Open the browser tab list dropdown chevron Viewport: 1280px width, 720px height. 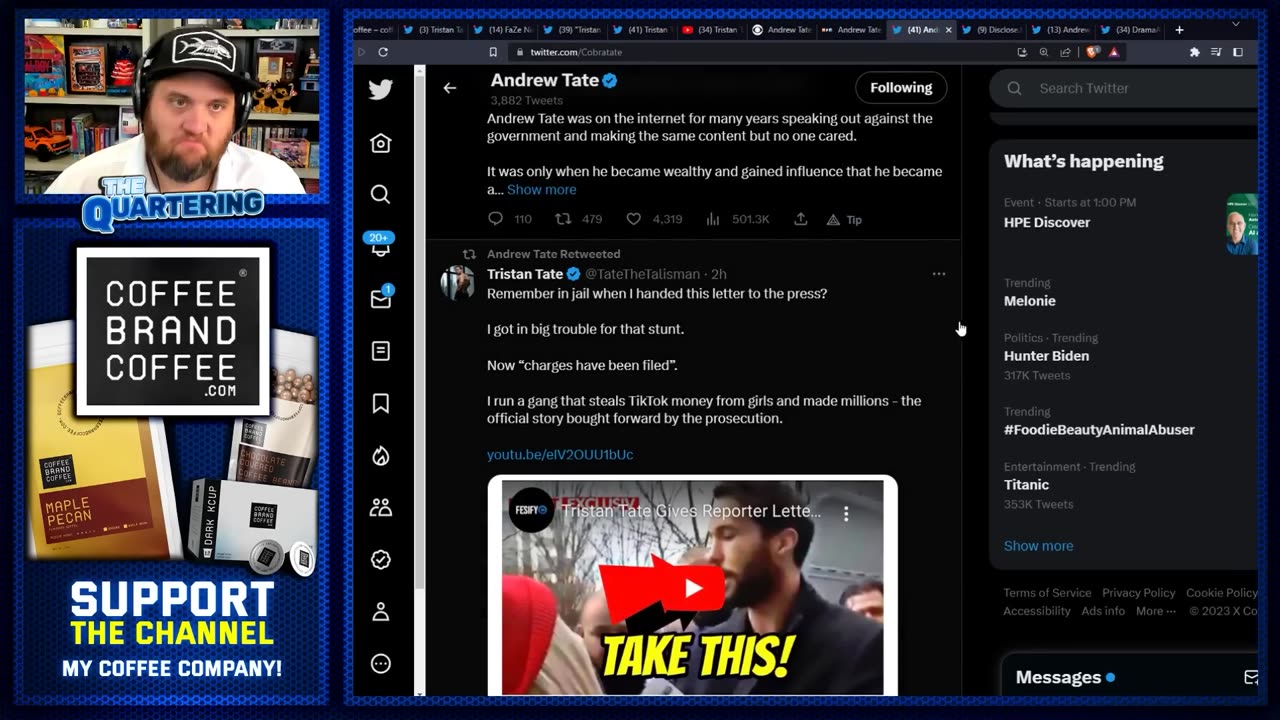click(x=1236, y=23)
